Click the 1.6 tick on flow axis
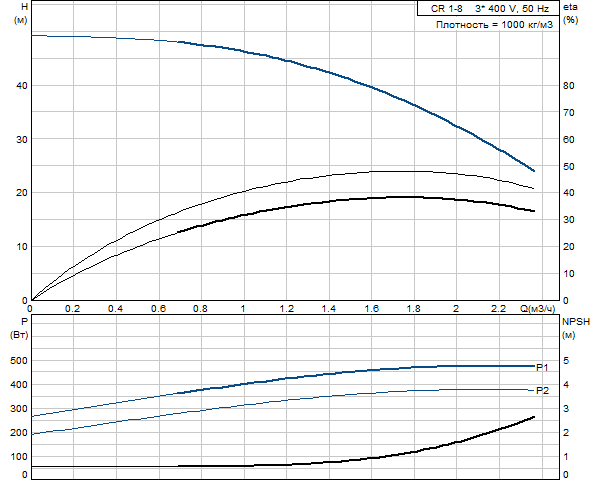Image resolution: width=592 pixels, height=480 pixels. [372, 309]
